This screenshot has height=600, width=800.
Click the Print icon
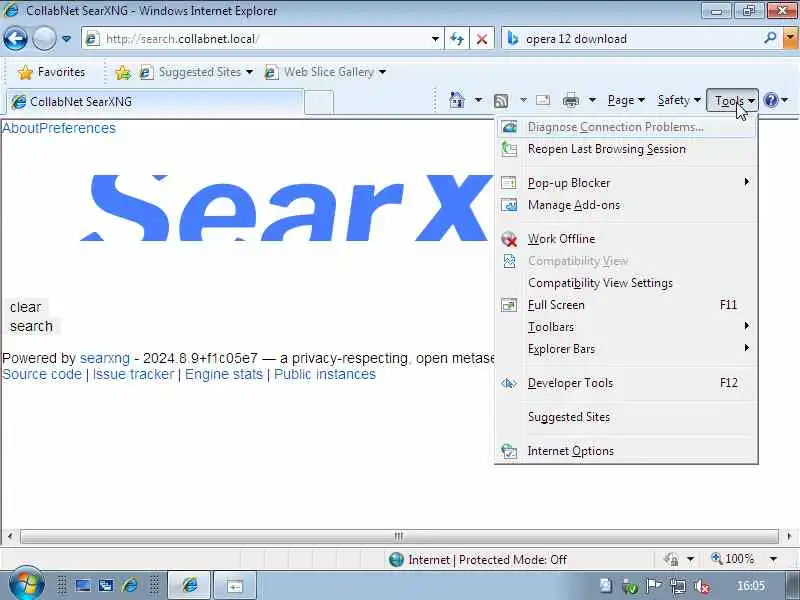(570, 101)
